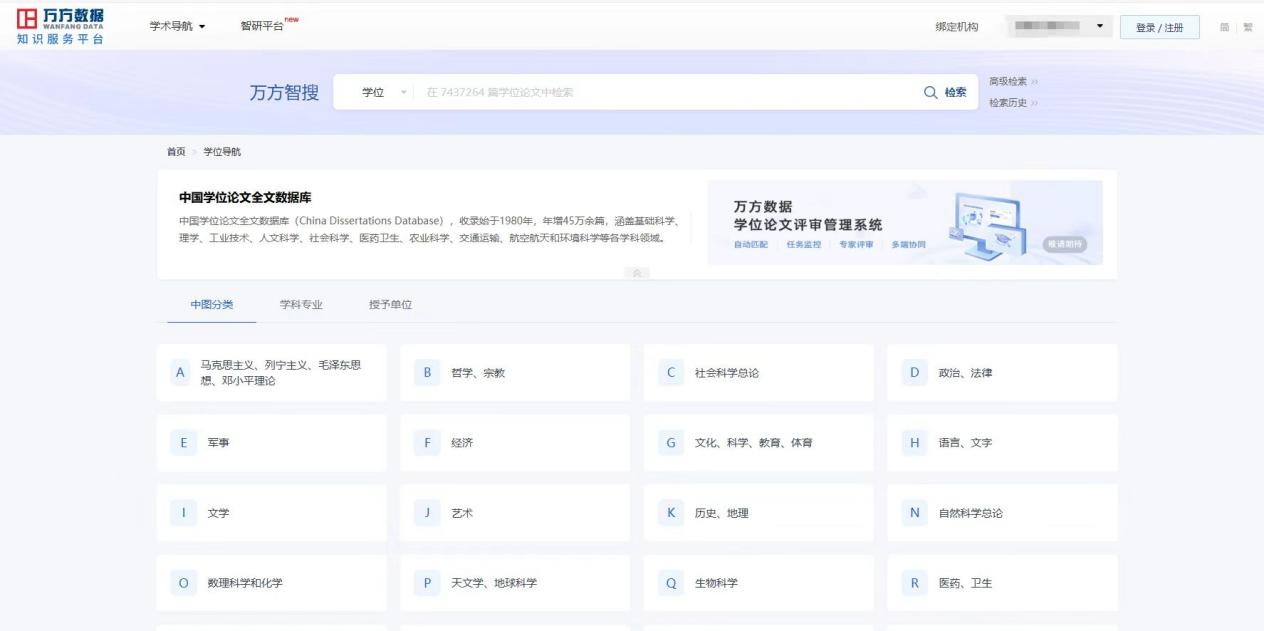This screenshot has height=631, width=1264.
Task: Click the 绑定机构 link
Action: click(x=956, y=27)
